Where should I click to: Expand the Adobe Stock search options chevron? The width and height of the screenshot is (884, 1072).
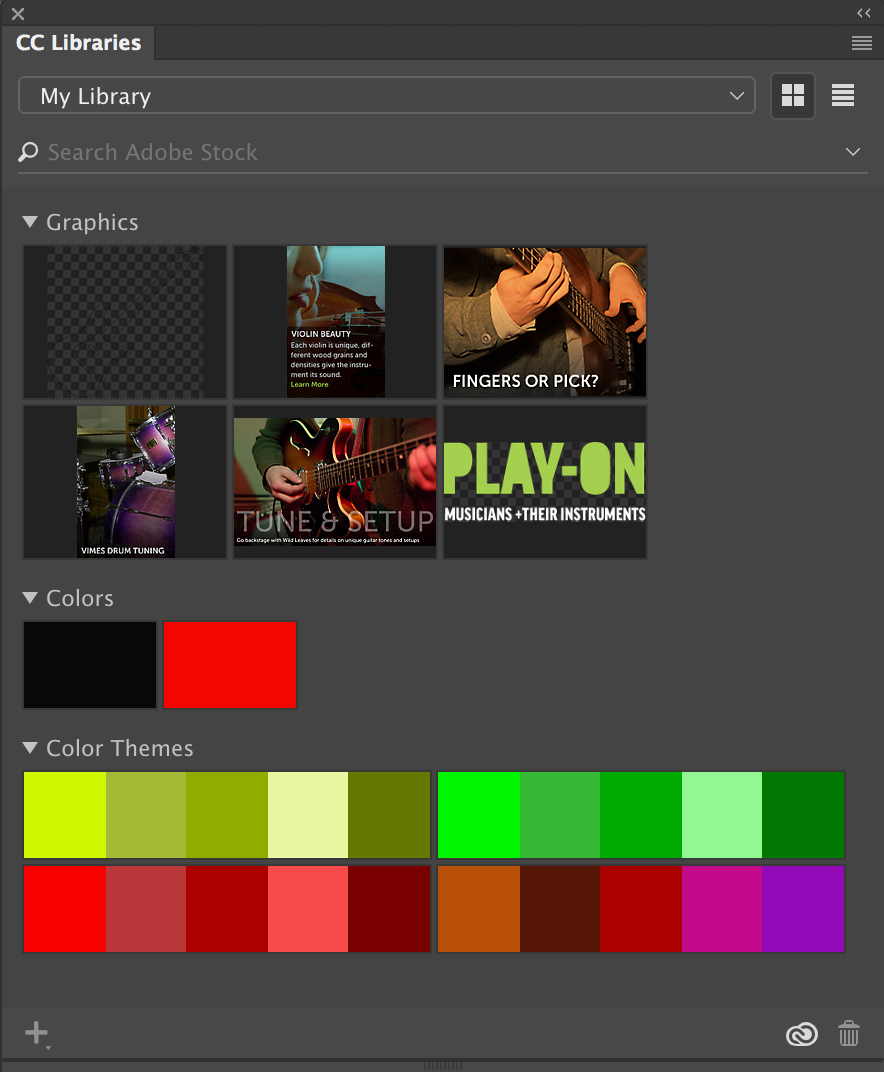pos(853,152)
